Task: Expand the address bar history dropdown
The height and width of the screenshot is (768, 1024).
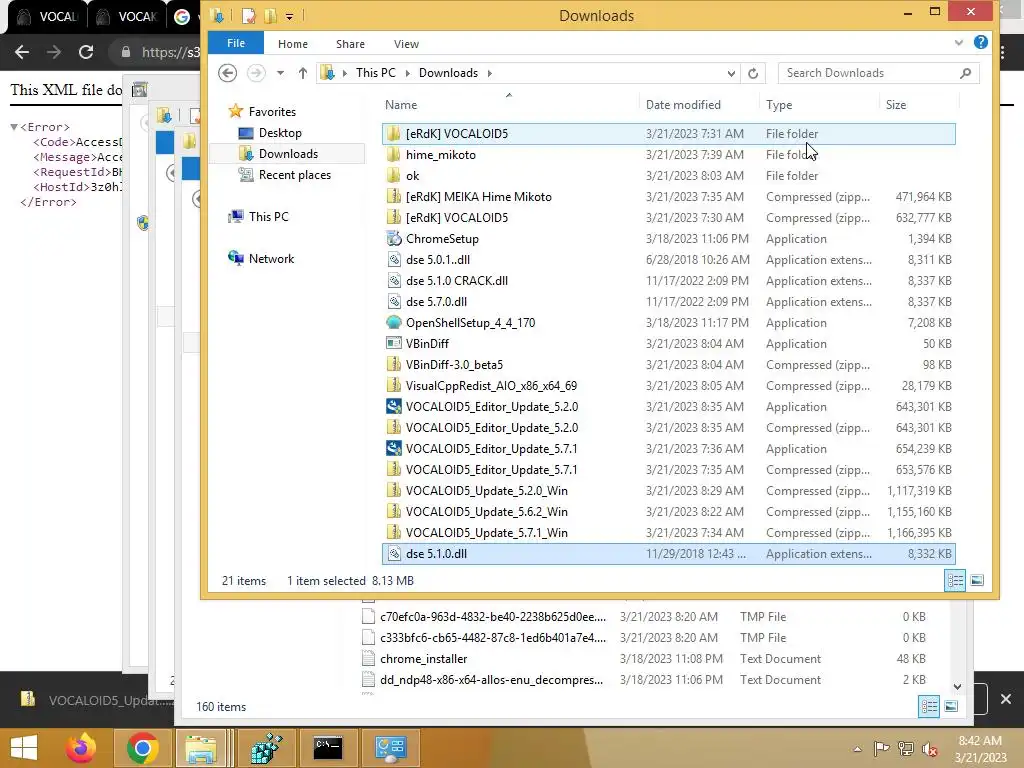Action: (731, 73)
